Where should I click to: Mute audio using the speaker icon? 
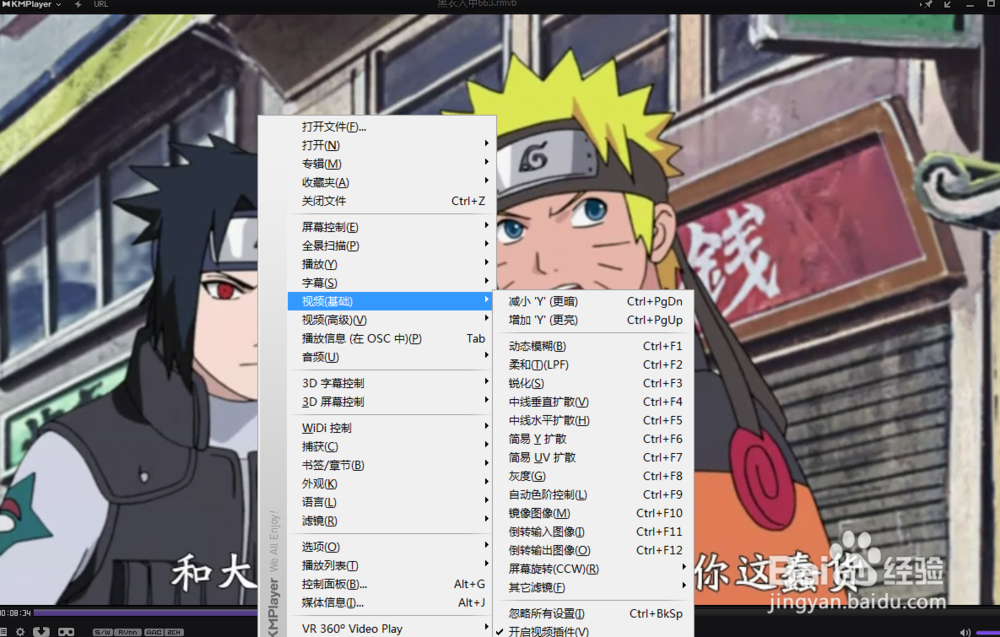click(x=964, y=632)
